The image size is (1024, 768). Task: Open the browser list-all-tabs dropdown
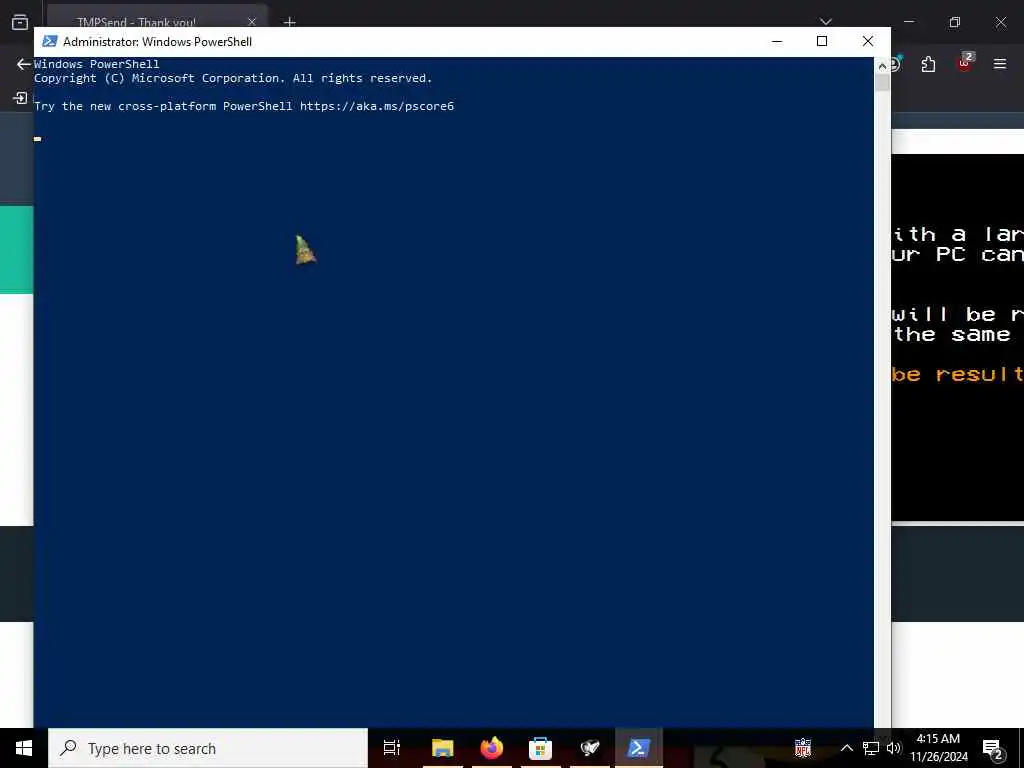(x=826, y=22)
